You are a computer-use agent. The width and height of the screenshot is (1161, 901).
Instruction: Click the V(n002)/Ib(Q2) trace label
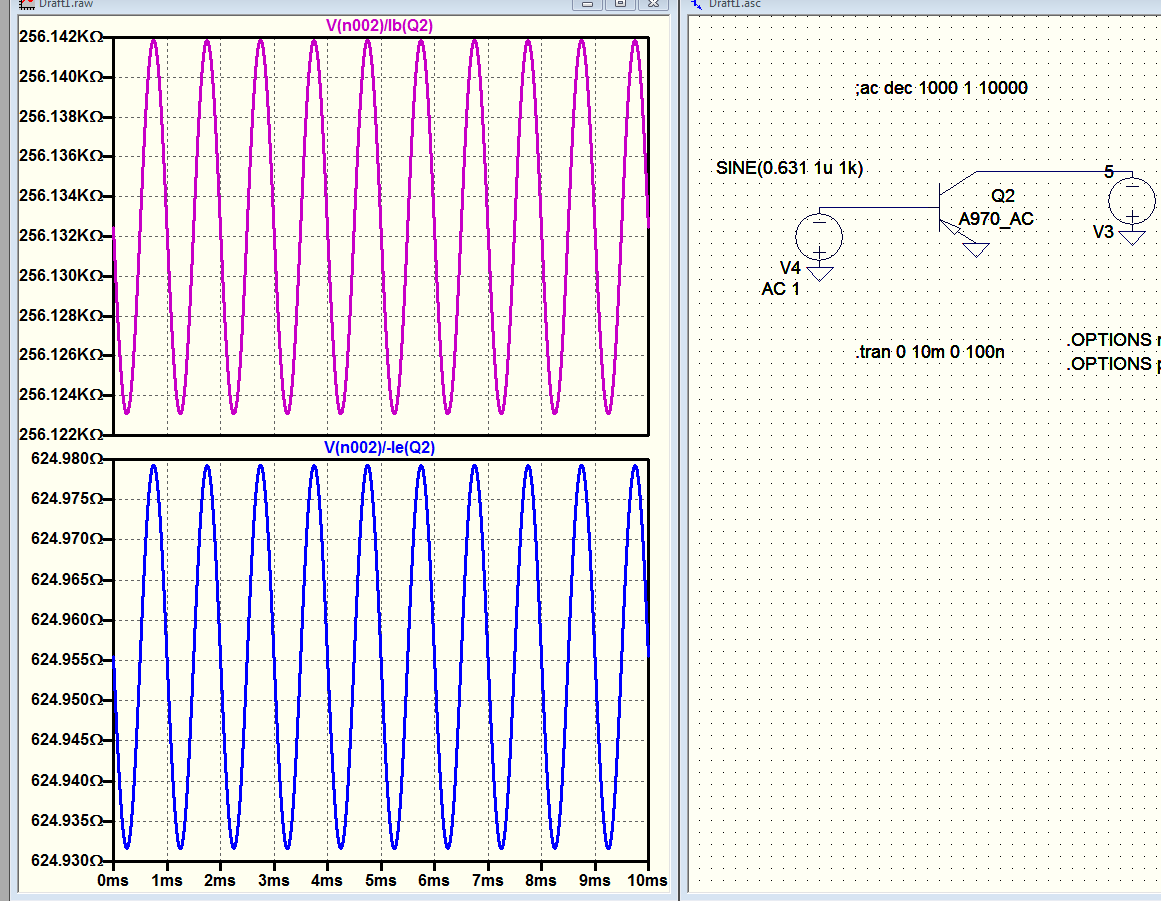point(379,26)
